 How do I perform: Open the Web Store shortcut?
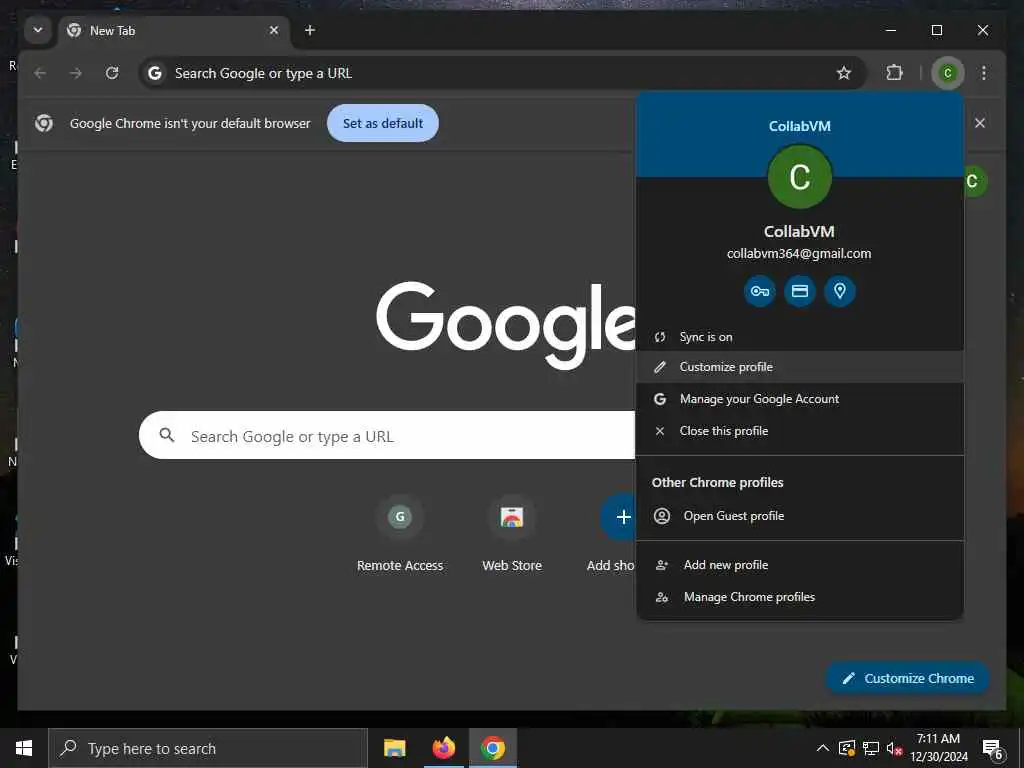[512, 534]
